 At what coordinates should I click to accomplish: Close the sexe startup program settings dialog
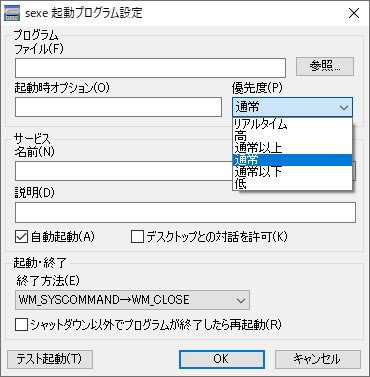tap(354, 13)
